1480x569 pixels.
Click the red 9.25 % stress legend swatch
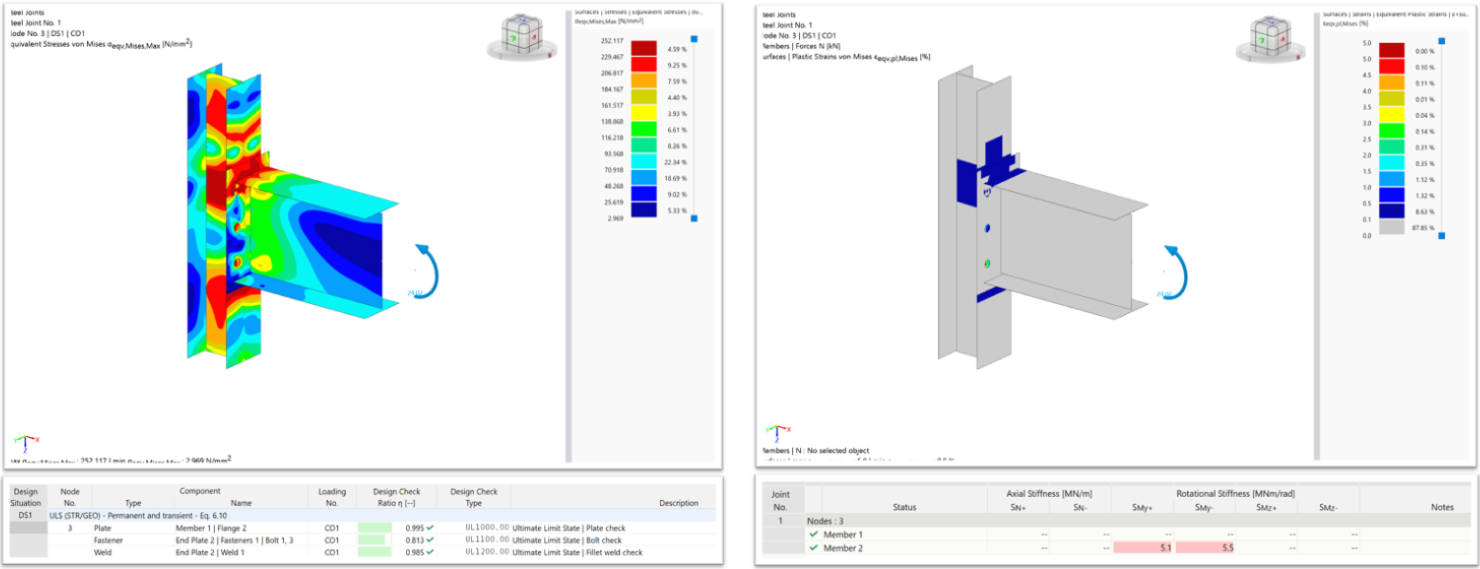(643, 62)
